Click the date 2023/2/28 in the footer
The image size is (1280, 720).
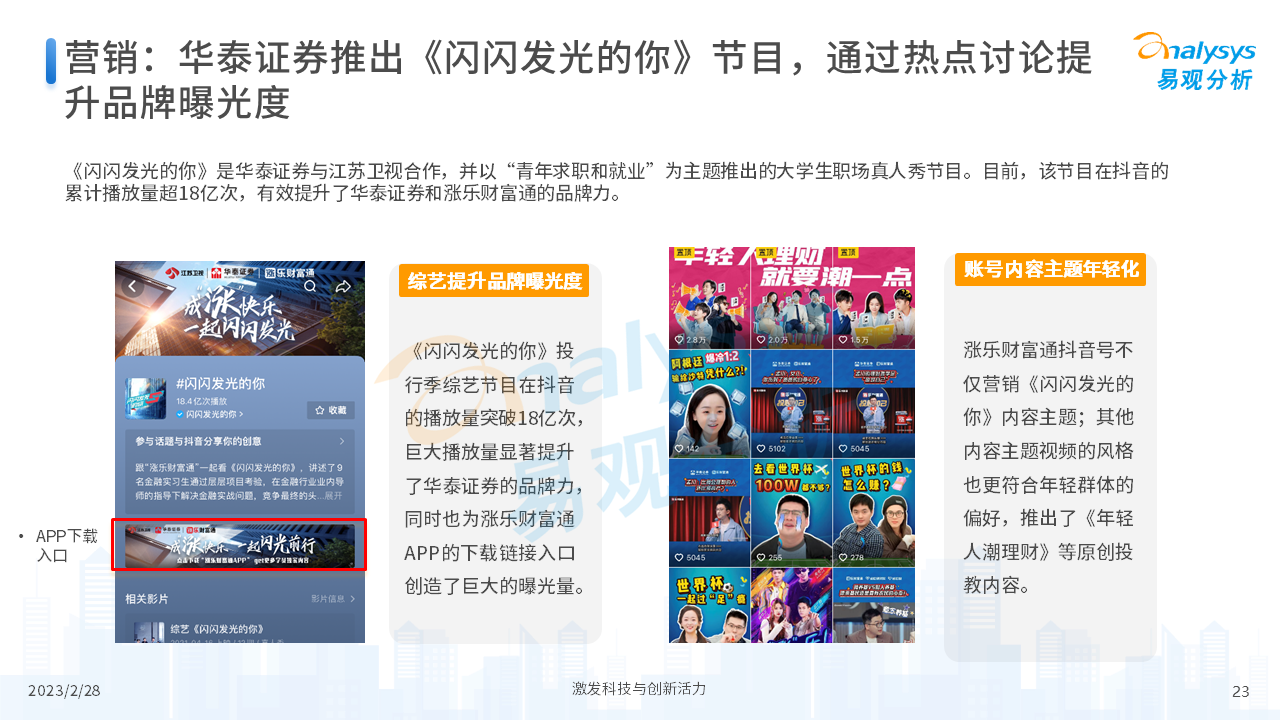pyautogui.click(x=64, y=691)
